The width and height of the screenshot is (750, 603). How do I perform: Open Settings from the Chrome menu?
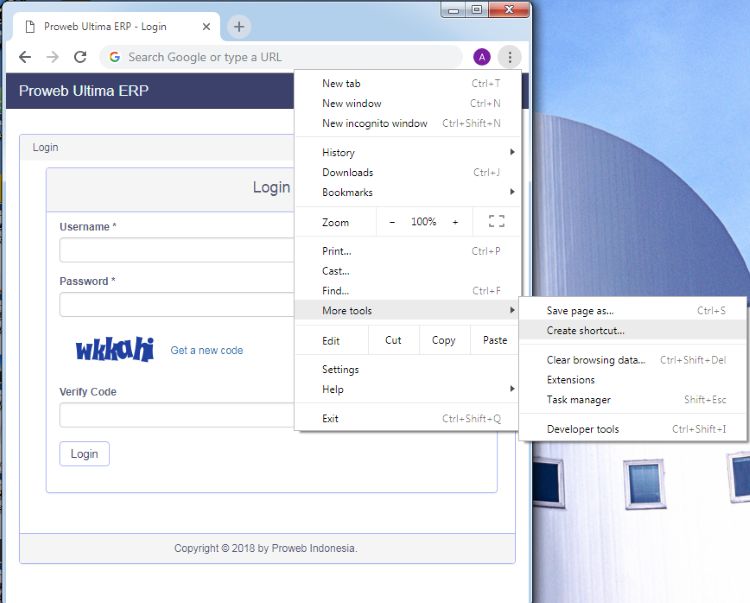click(x=407, y=370)
